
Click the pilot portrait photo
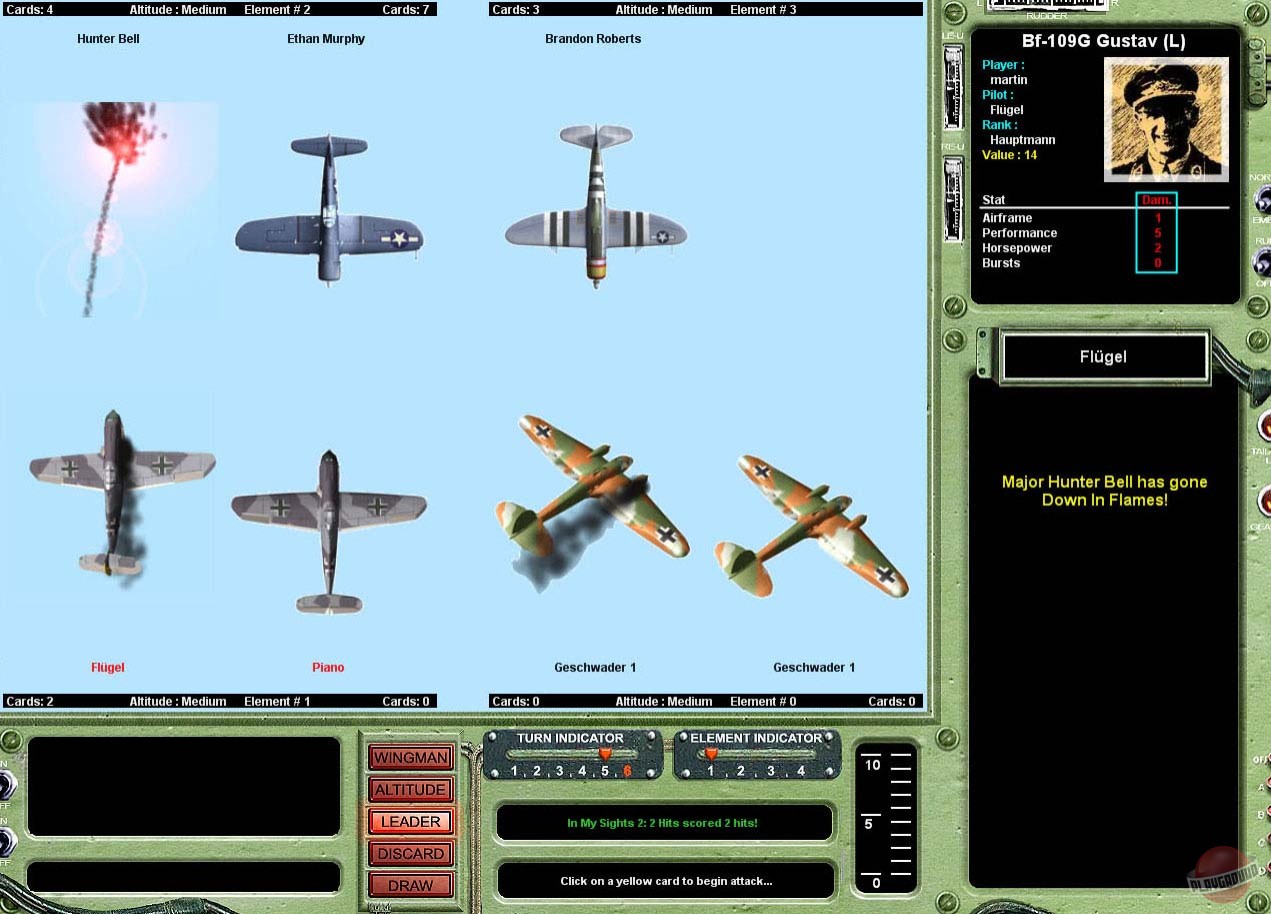1165,119
